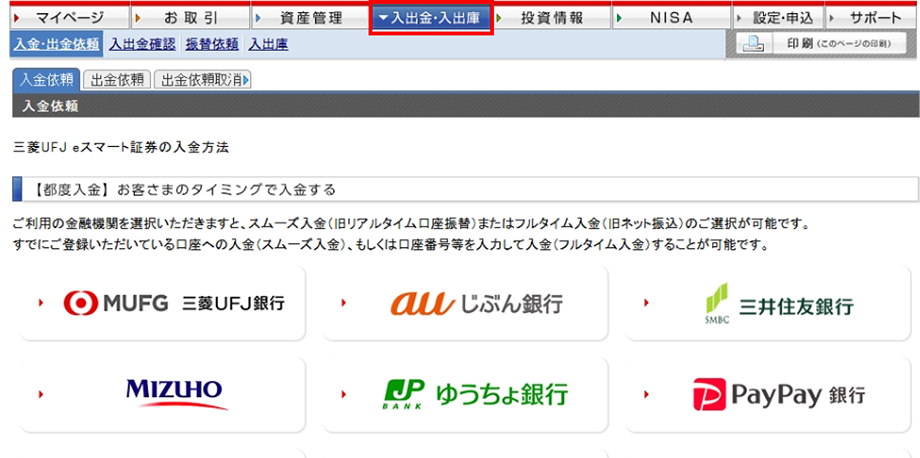This screenshot has height=458, width=920.
Task: Click the 入出金確認 link
Action: 141,44
